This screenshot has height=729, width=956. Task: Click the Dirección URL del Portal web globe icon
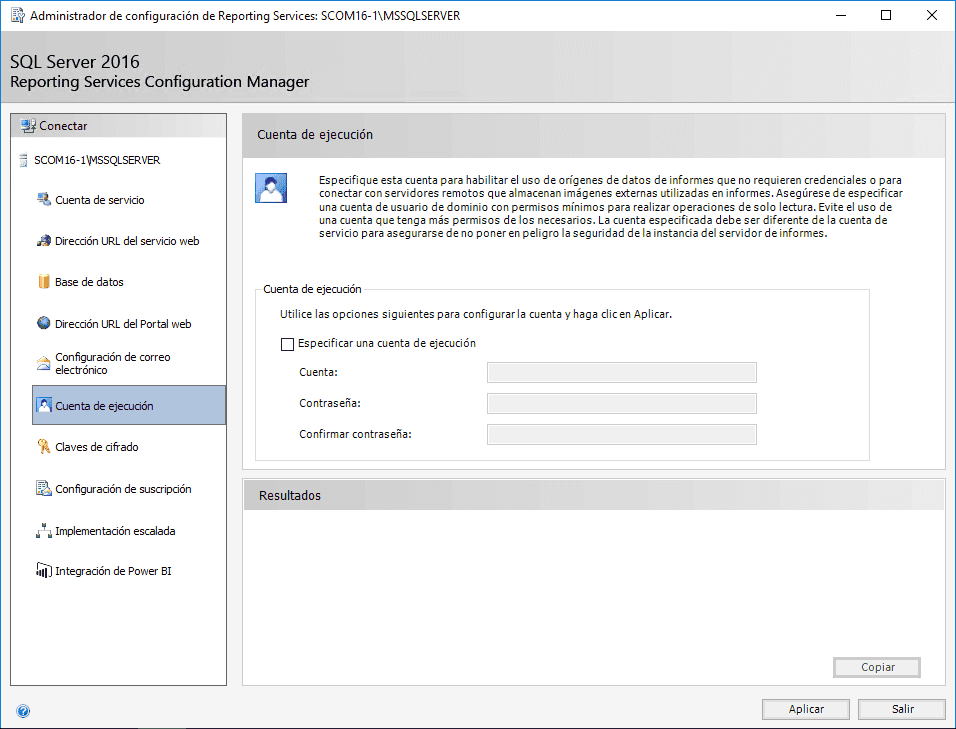(43, 323)
